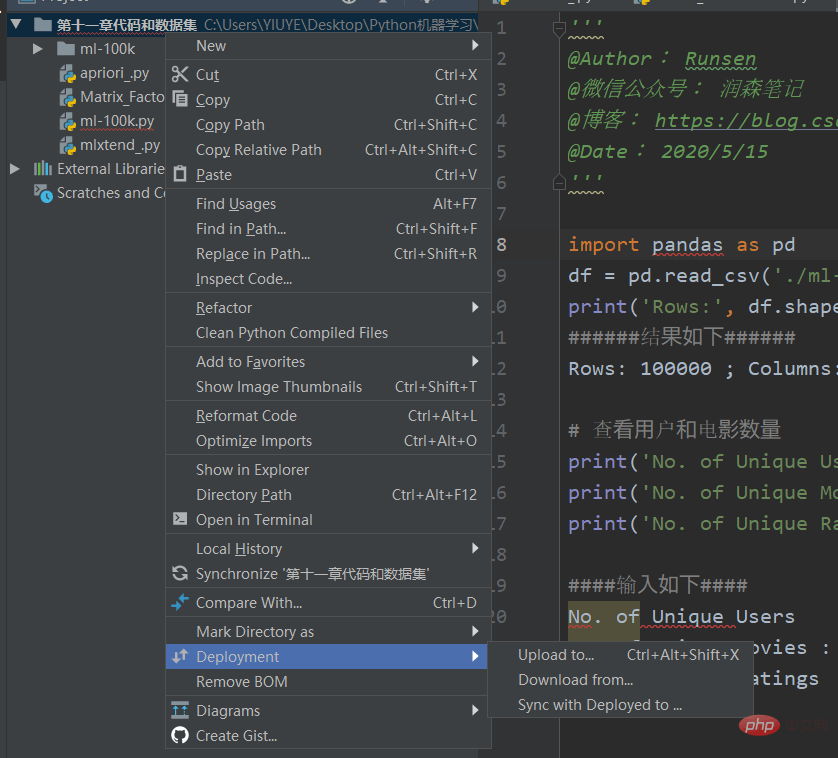The image size is (838, 758).
Task: Expand External Libraries node
Action: pos(15,169)
